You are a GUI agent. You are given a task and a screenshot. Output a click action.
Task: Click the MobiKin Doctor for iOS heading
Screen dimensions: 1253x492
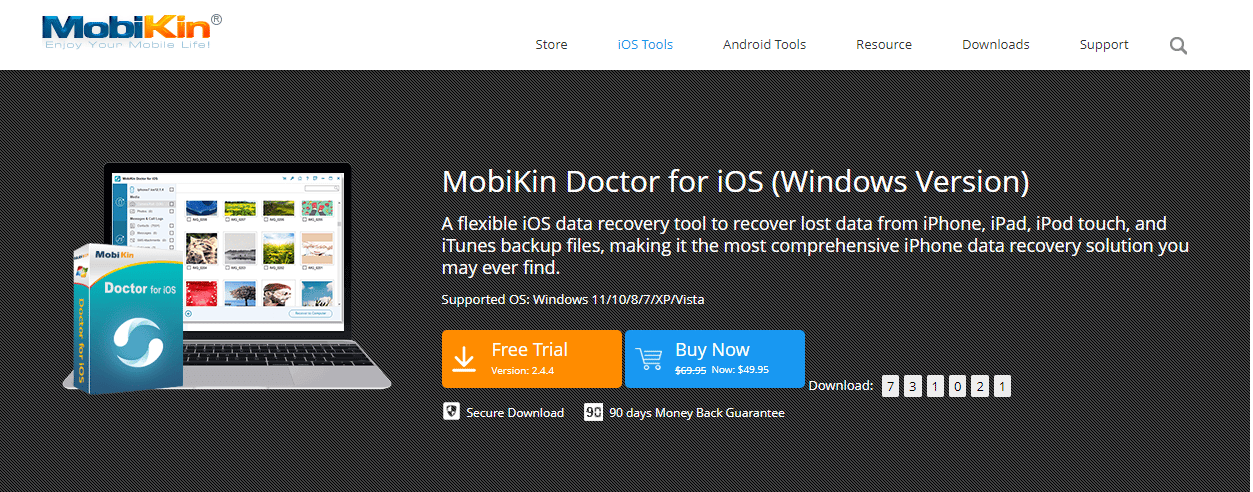(x=735, y=182)
